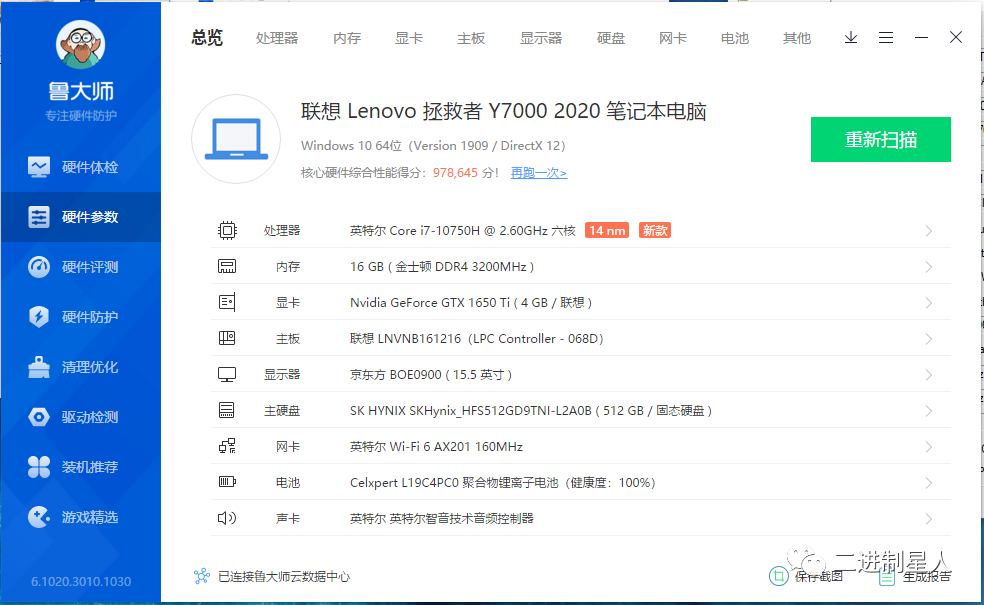Click the 京东方 BOE0900 display text
The width and height of the screenshot is (984, 605).
click(x=431, y=375)
